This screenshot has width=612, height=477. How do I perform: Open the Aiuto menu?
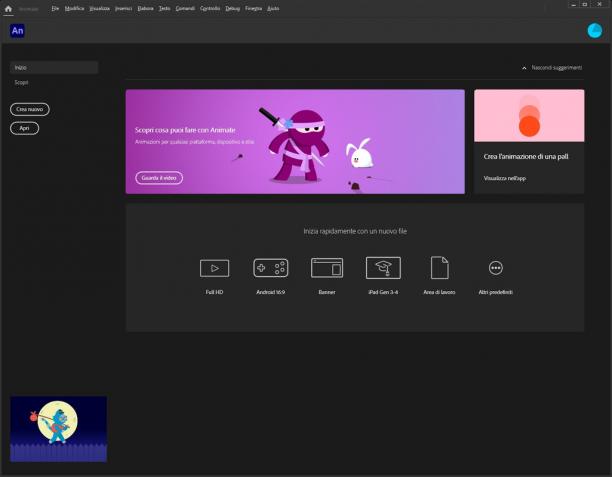pyautogui.click(x=273, y=8)
